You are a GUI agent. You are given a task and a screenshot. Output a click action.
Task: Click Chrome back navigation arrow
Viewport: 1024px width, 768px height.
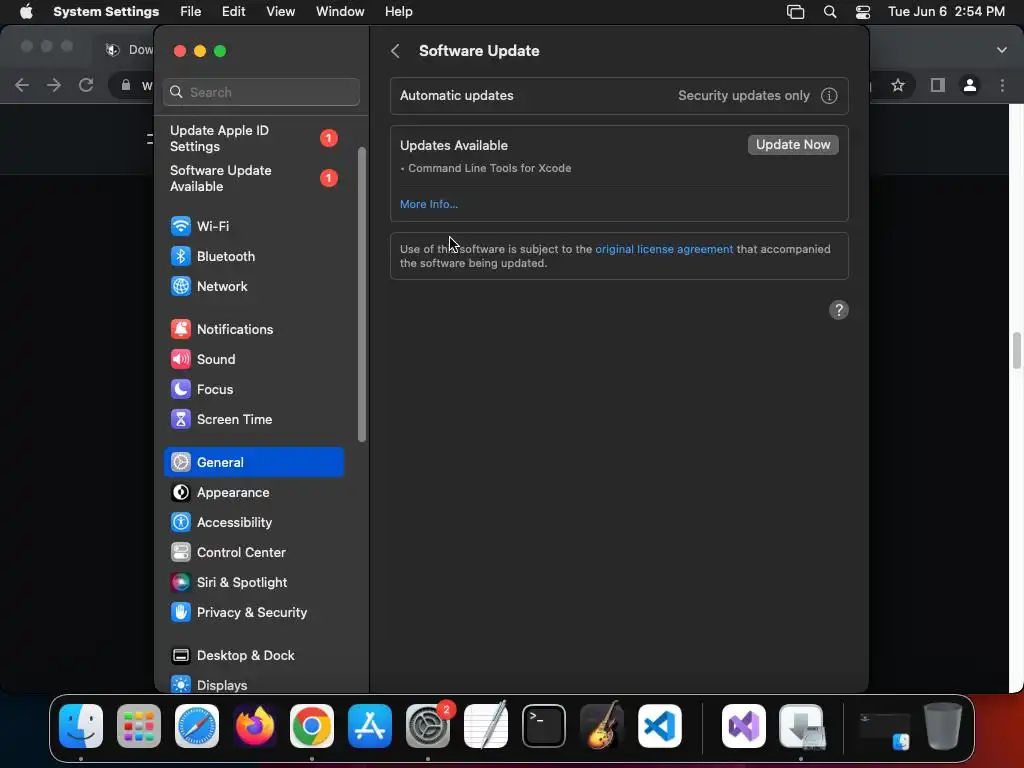[22, 85]
